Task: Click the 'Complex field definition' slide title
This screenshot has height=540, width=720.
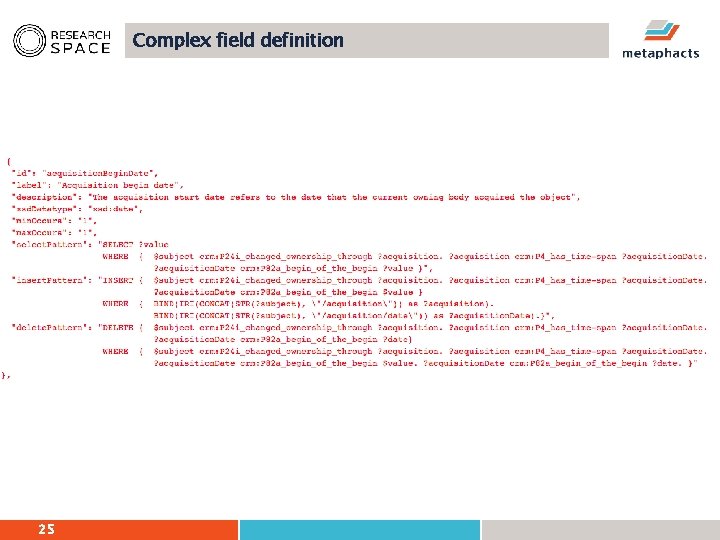Action: [x=238, y=40]
